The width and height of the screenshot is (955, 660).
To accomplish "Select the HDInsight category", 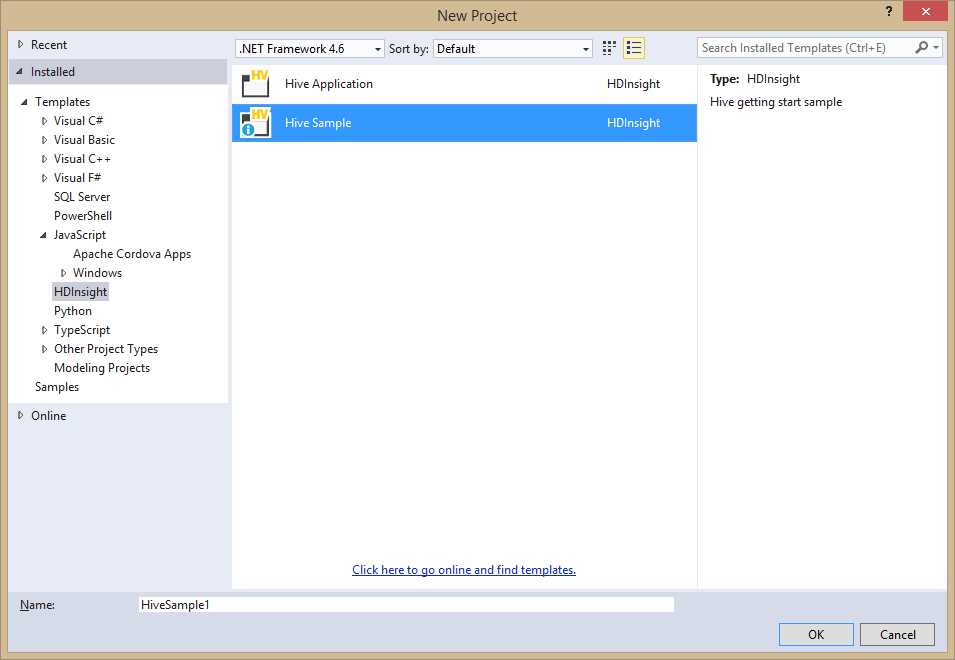I will tap(80, 291).
